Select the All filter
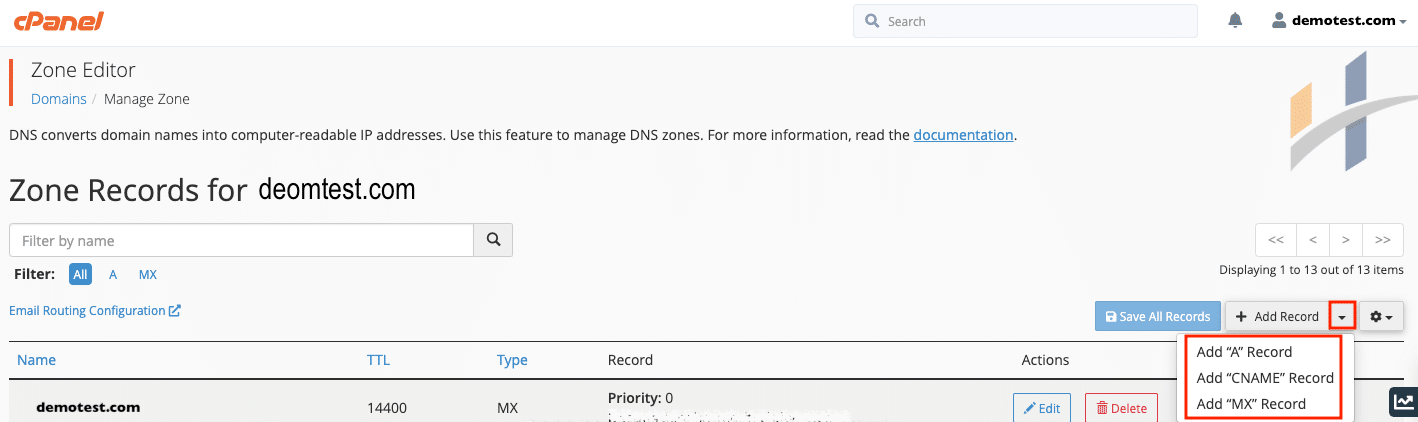 pos(81,274)
